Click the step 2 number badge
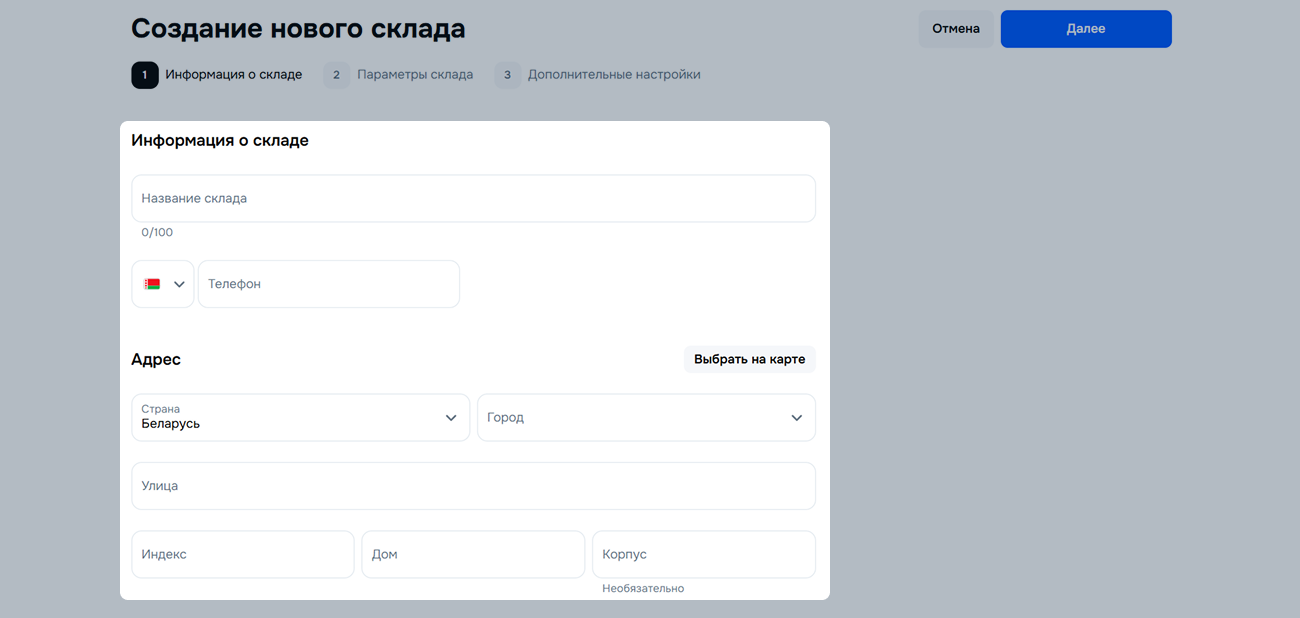 tap(336, 75)
